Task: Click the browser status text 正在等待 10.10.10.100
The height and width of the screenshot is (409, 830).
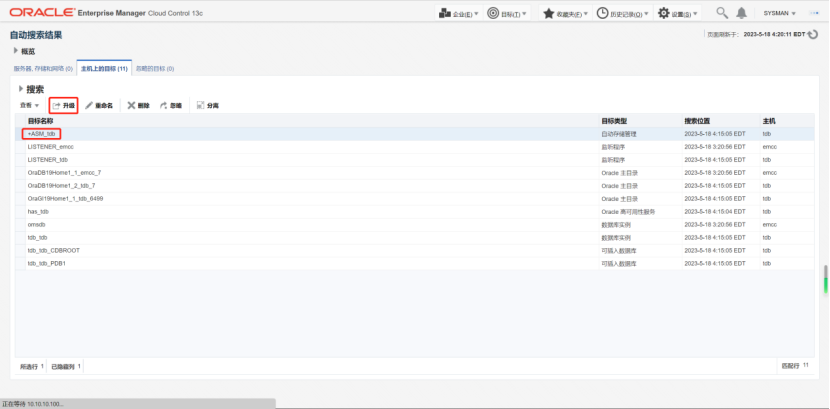Action: point(33,404)
